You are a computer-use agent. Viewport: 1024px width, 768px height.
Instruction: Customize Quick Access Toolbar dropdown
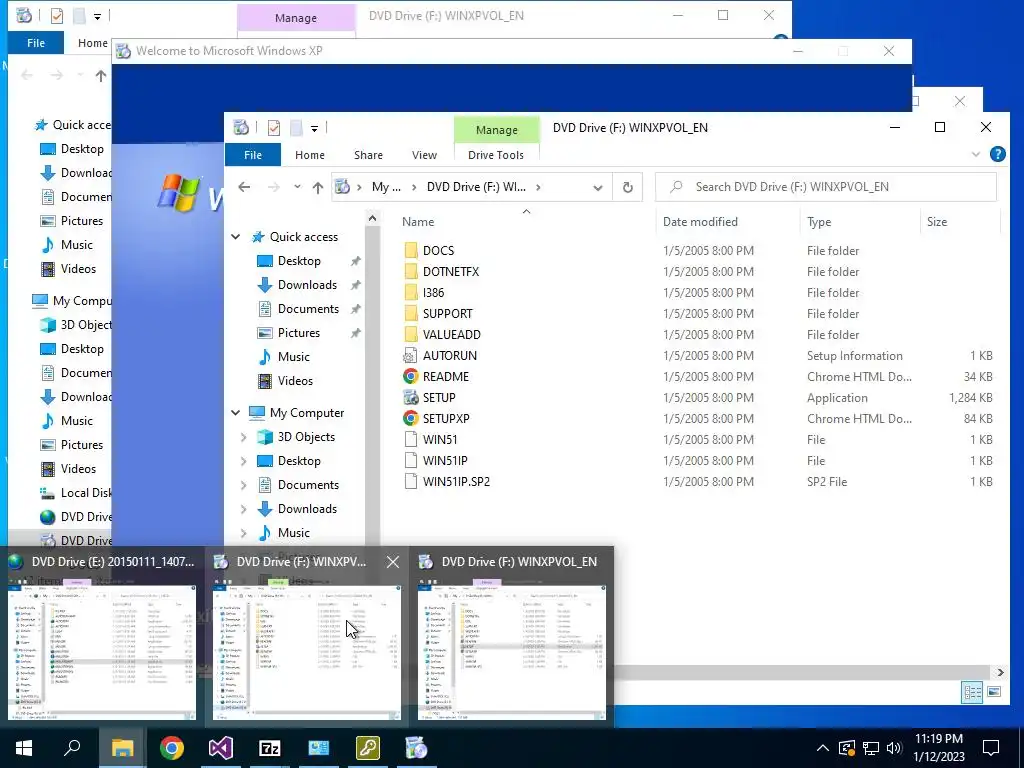tap(314, 129)
